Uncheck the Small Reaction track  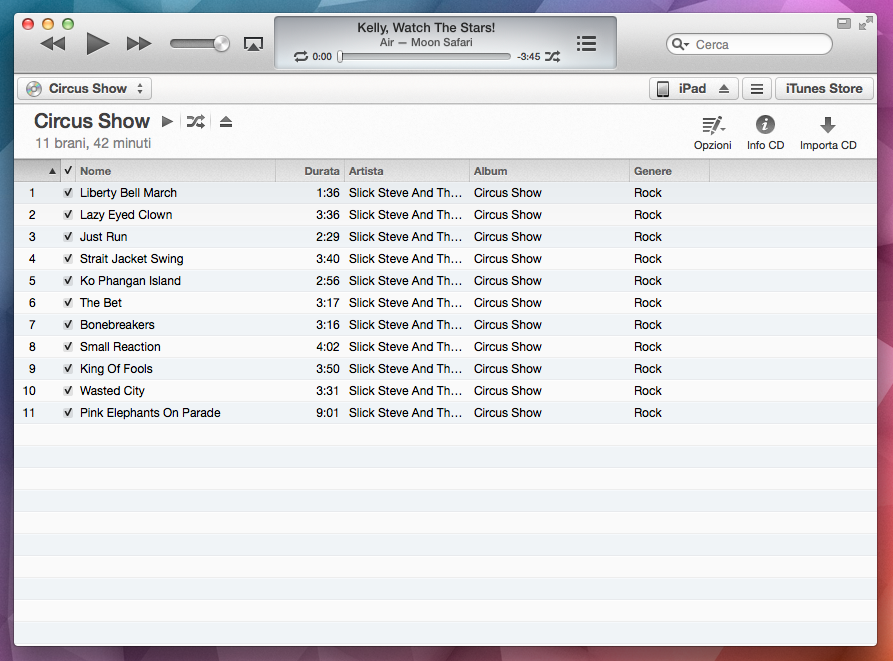coord(68,347)
